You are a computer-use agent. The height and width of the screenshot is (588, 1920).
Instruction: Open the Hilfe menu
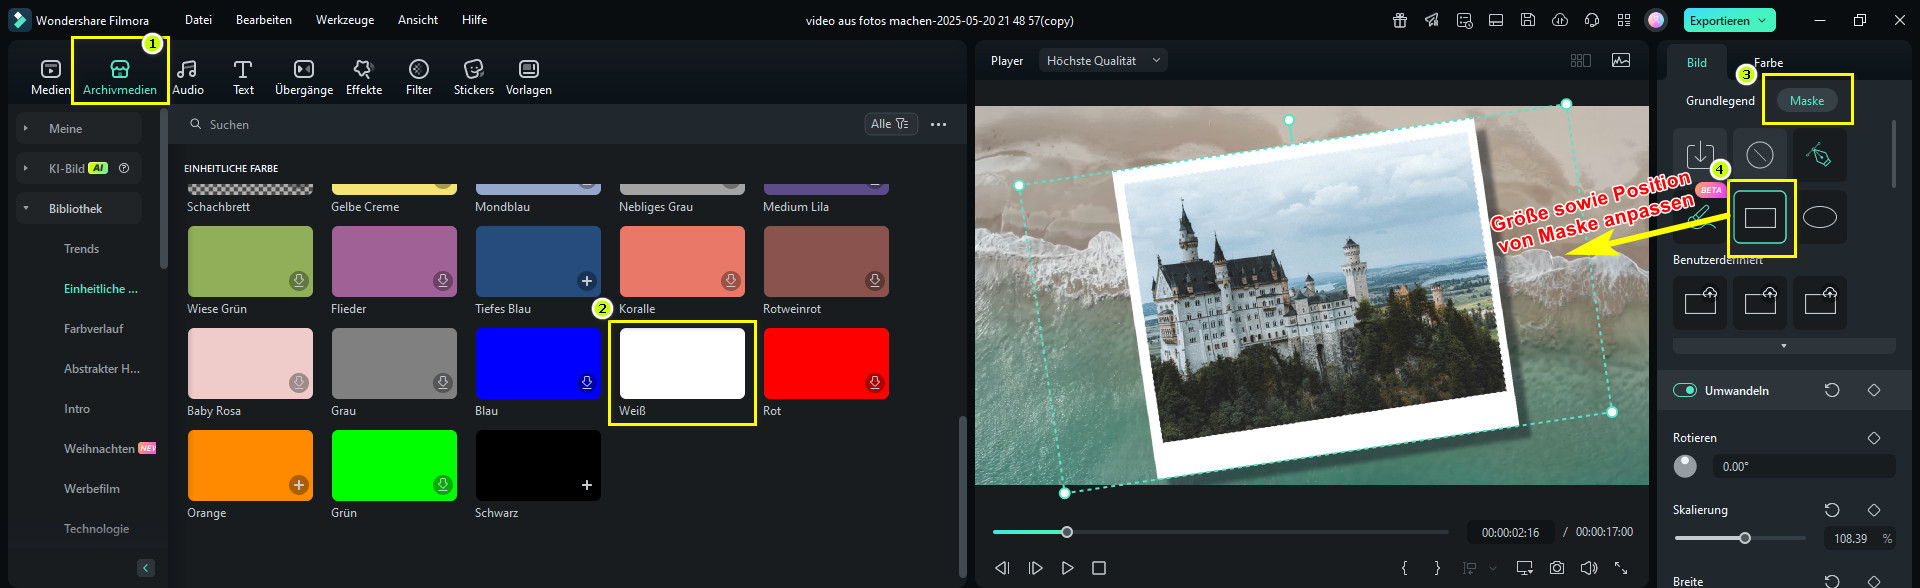475,20
